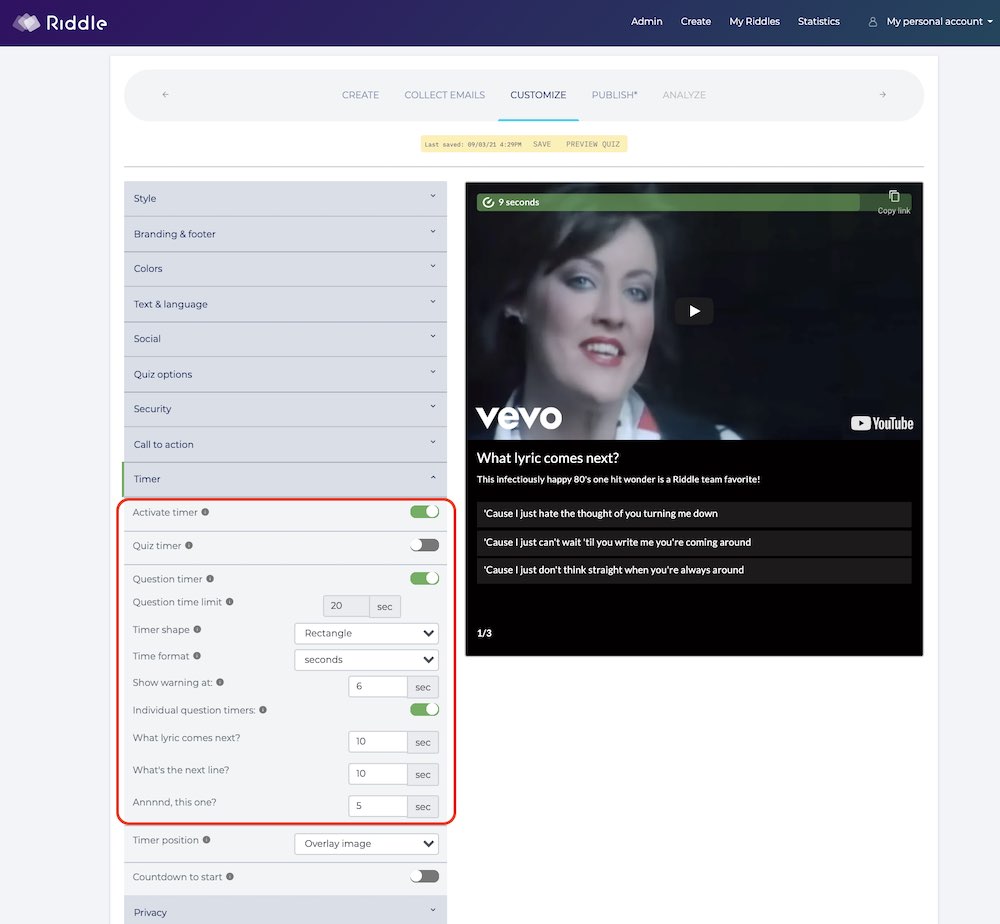This screenshot has width=1000, height=924.
Task: Expand the Text & language section
Action: [285, 304]
